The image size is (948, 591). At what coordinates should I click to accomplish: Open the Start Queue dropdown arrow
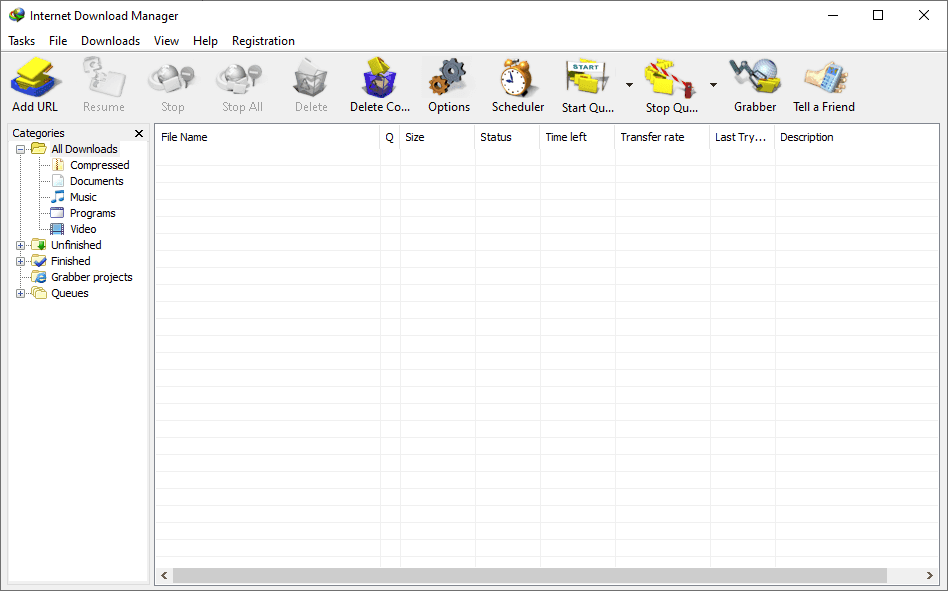[x=629, y=85]
